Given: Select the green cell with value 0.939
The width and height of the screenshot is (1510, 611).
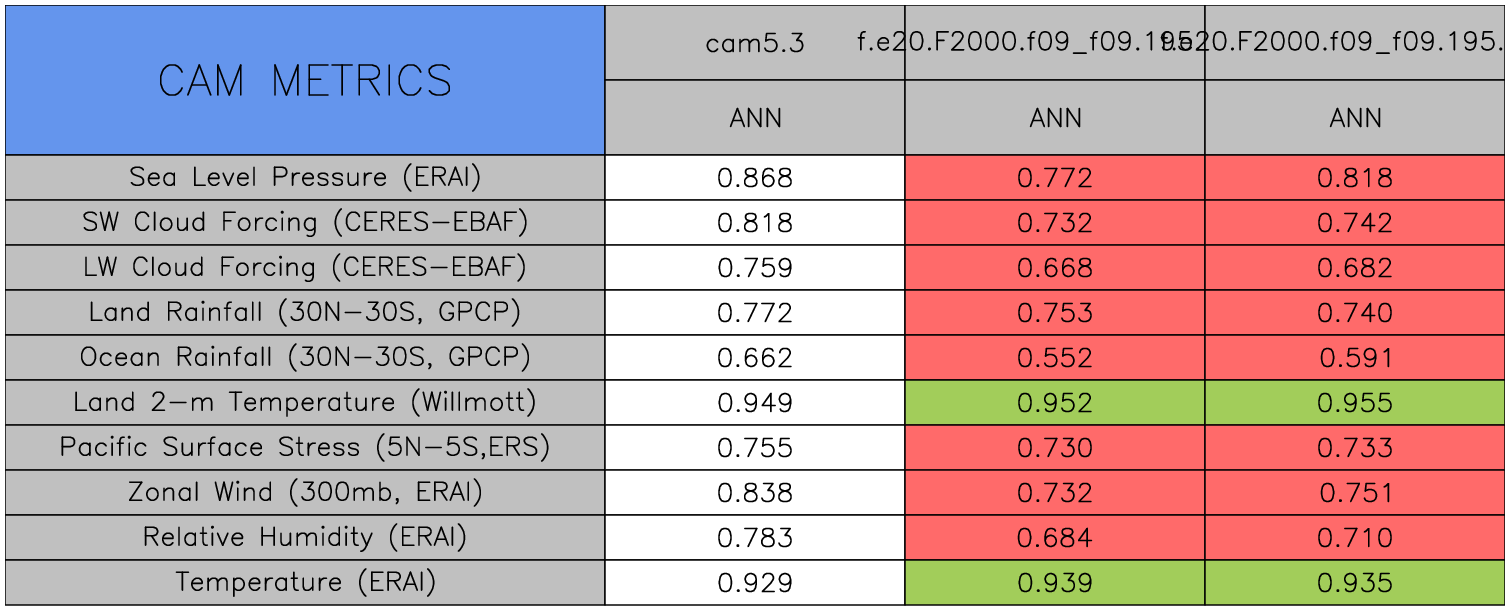Looking at the screenshot, I should [1055, 583].
